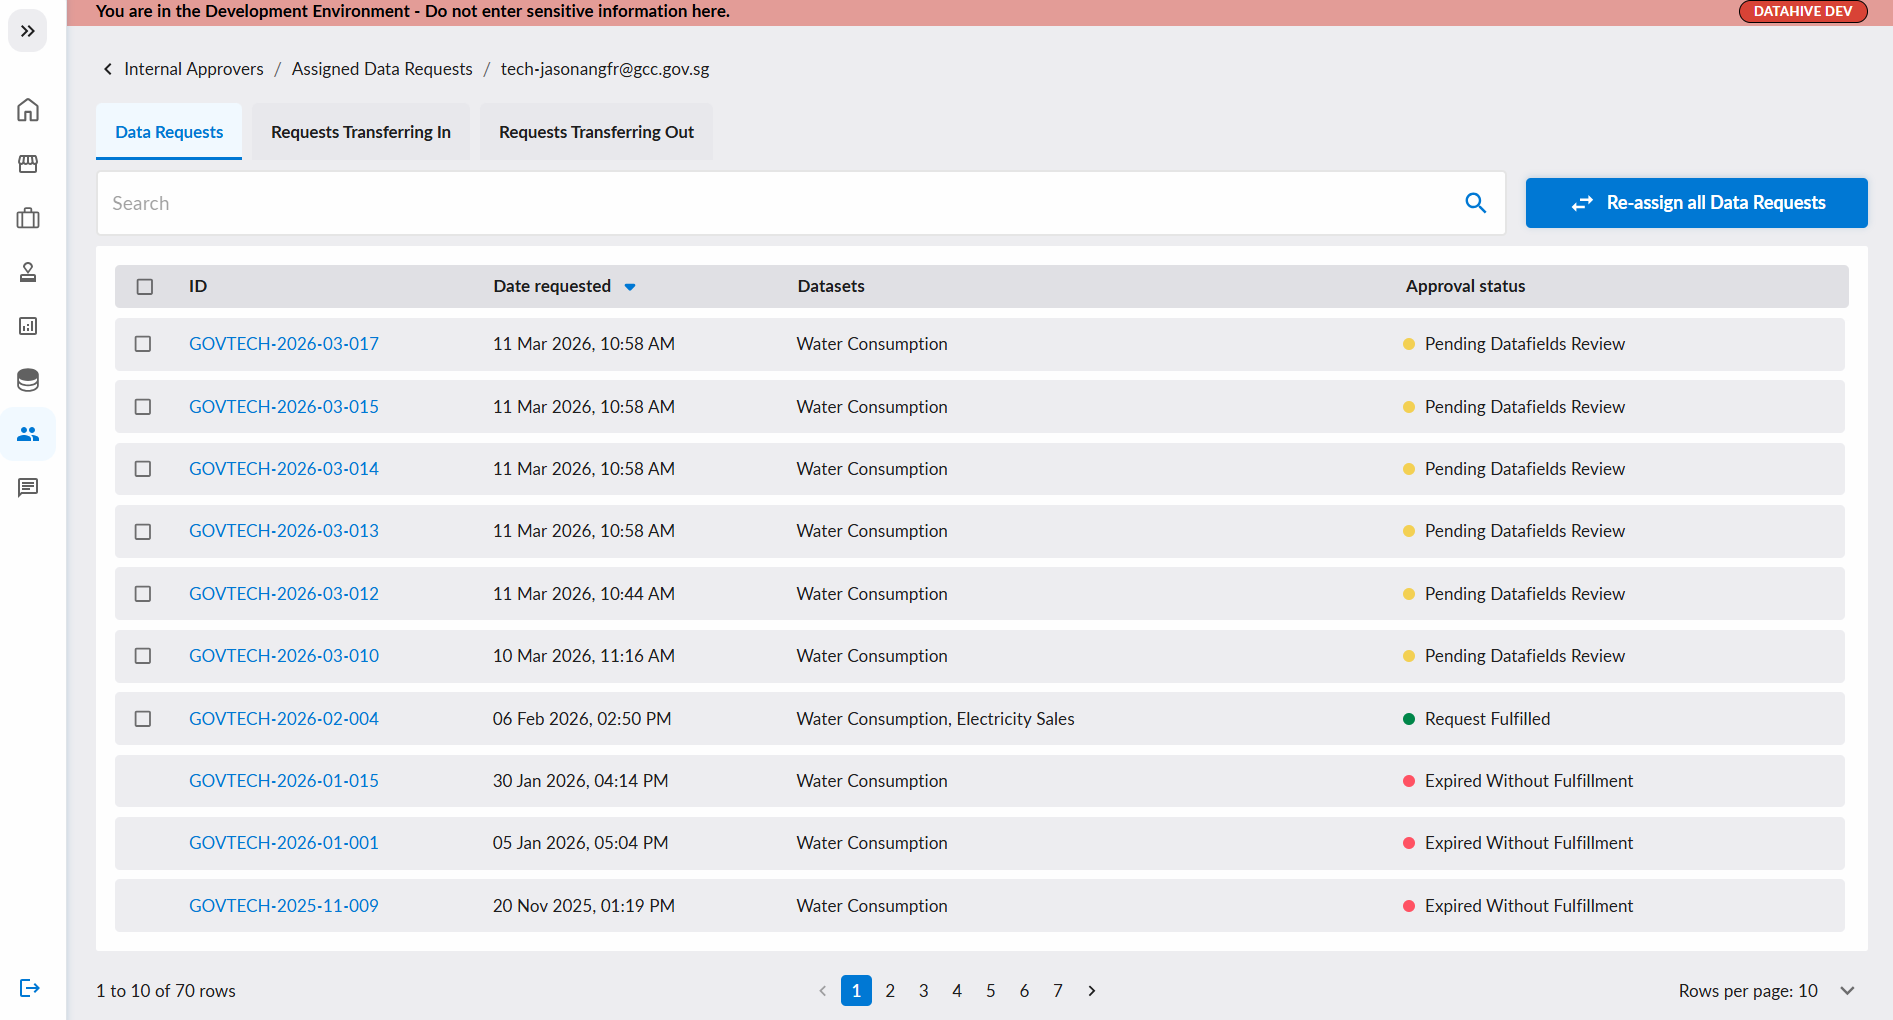Open the chart report sidebar icon
The image size is (1893, 1020).
point(28,326)
